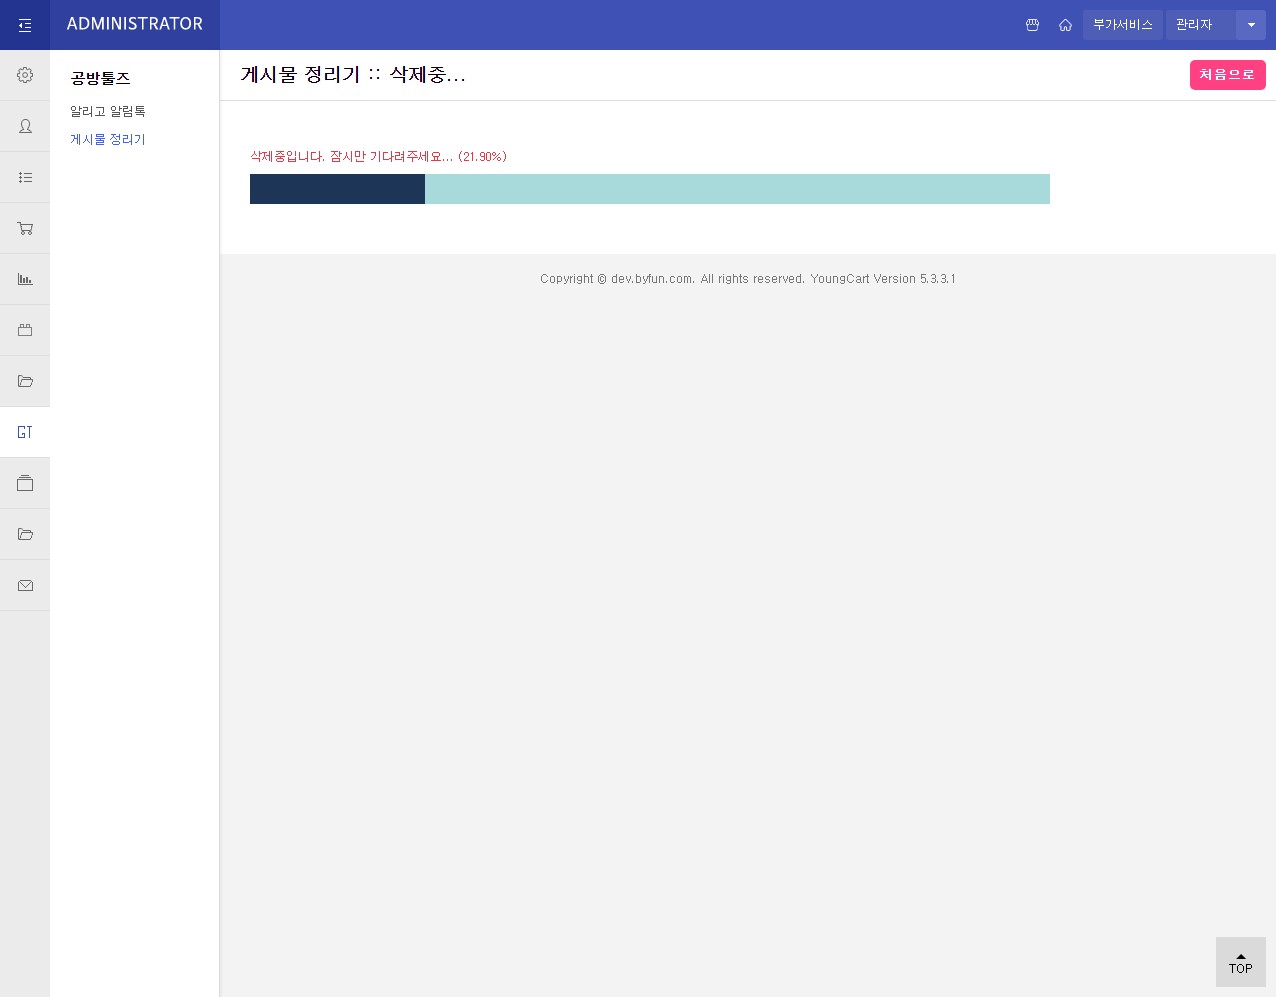Click the deletion progress bar
This screenshot has height=997, width=1276.
tap(650, 189)
